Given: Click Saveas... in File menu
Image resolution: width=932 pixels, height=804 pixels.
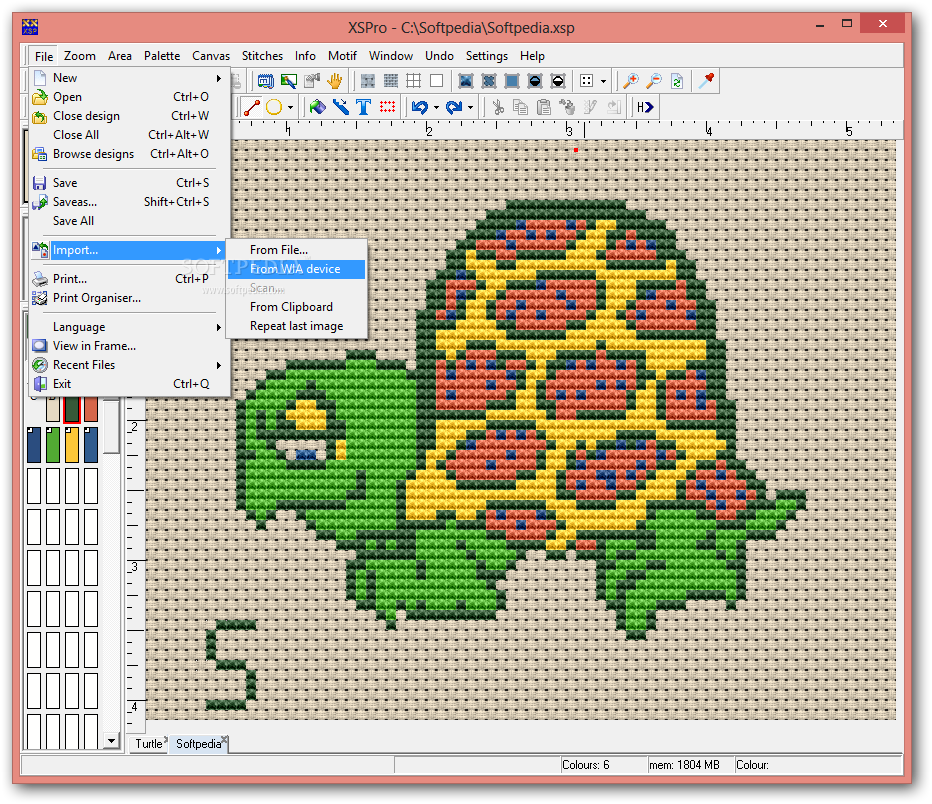Looking at the screenshot, I should point(128,202).
